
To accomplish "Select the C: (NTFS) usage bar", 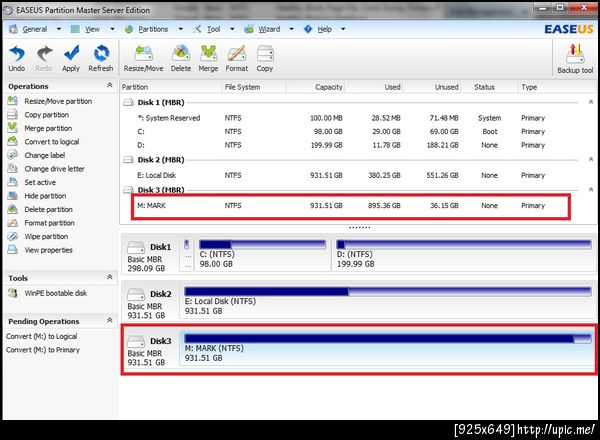I will pos(262,244).
